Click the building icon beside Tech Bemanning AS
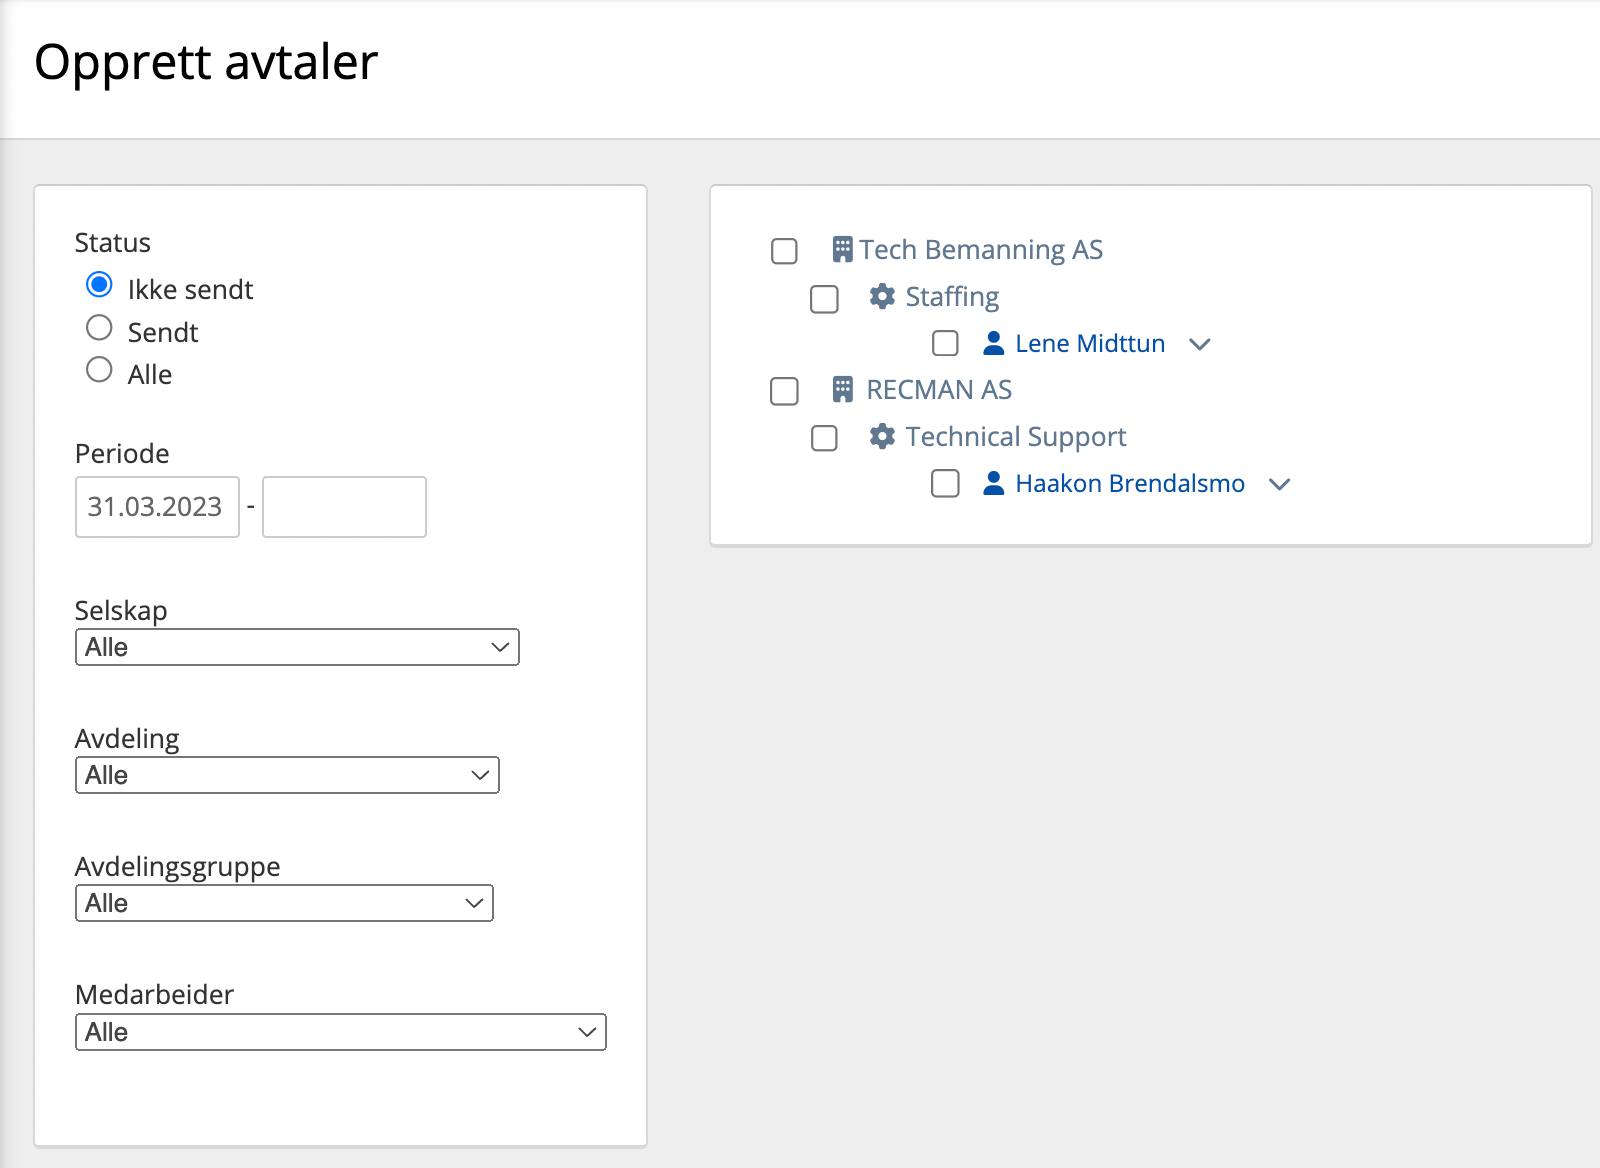This screenshot has height=1168, width=1600. (x=842, y=249)
